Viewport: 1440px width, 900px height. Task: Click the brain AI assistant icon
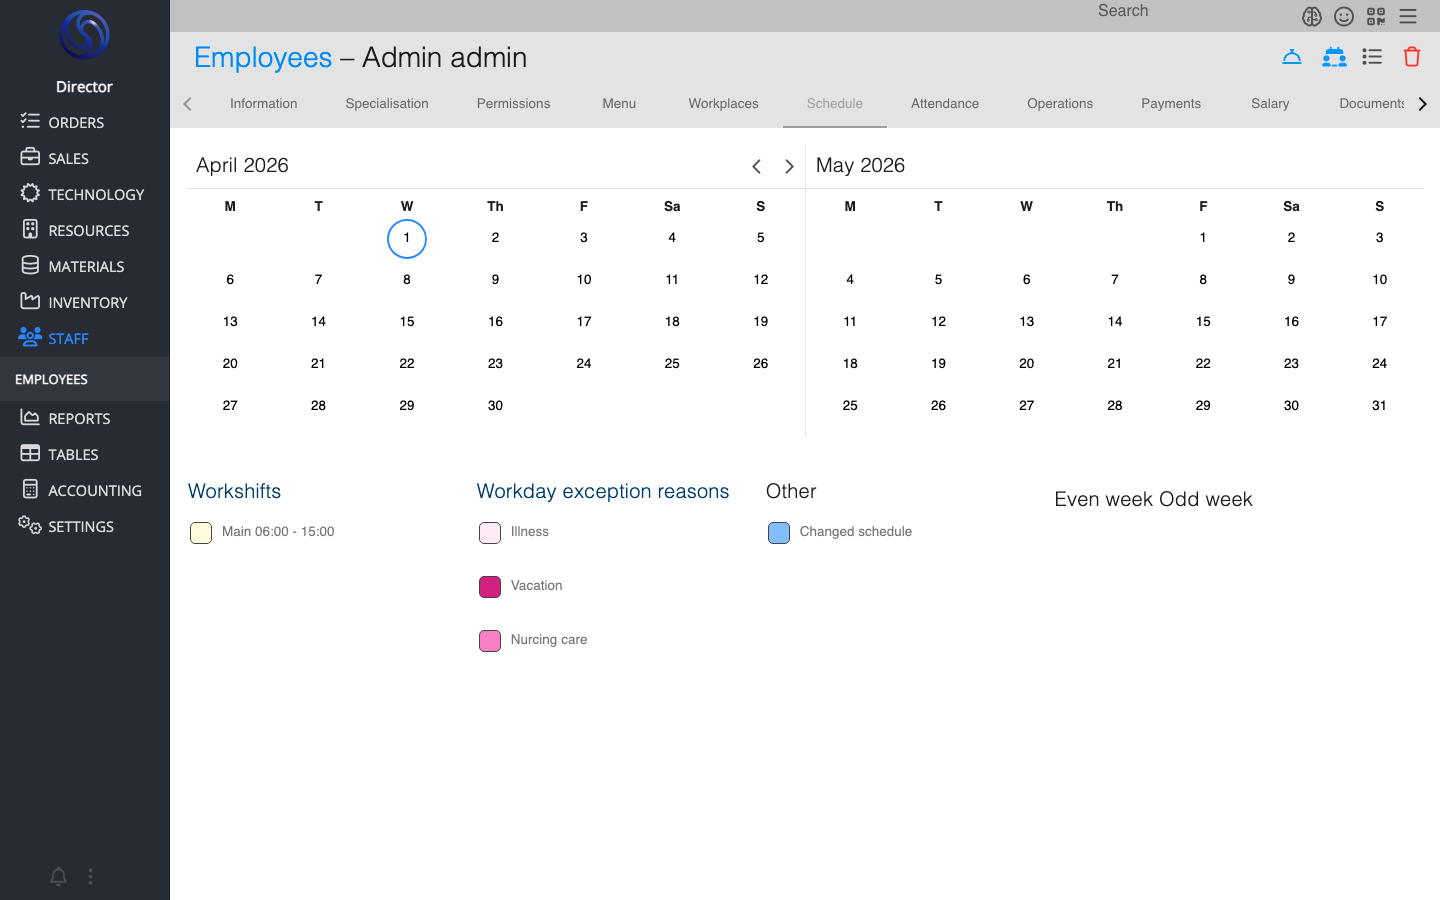tap(1312, 16)
